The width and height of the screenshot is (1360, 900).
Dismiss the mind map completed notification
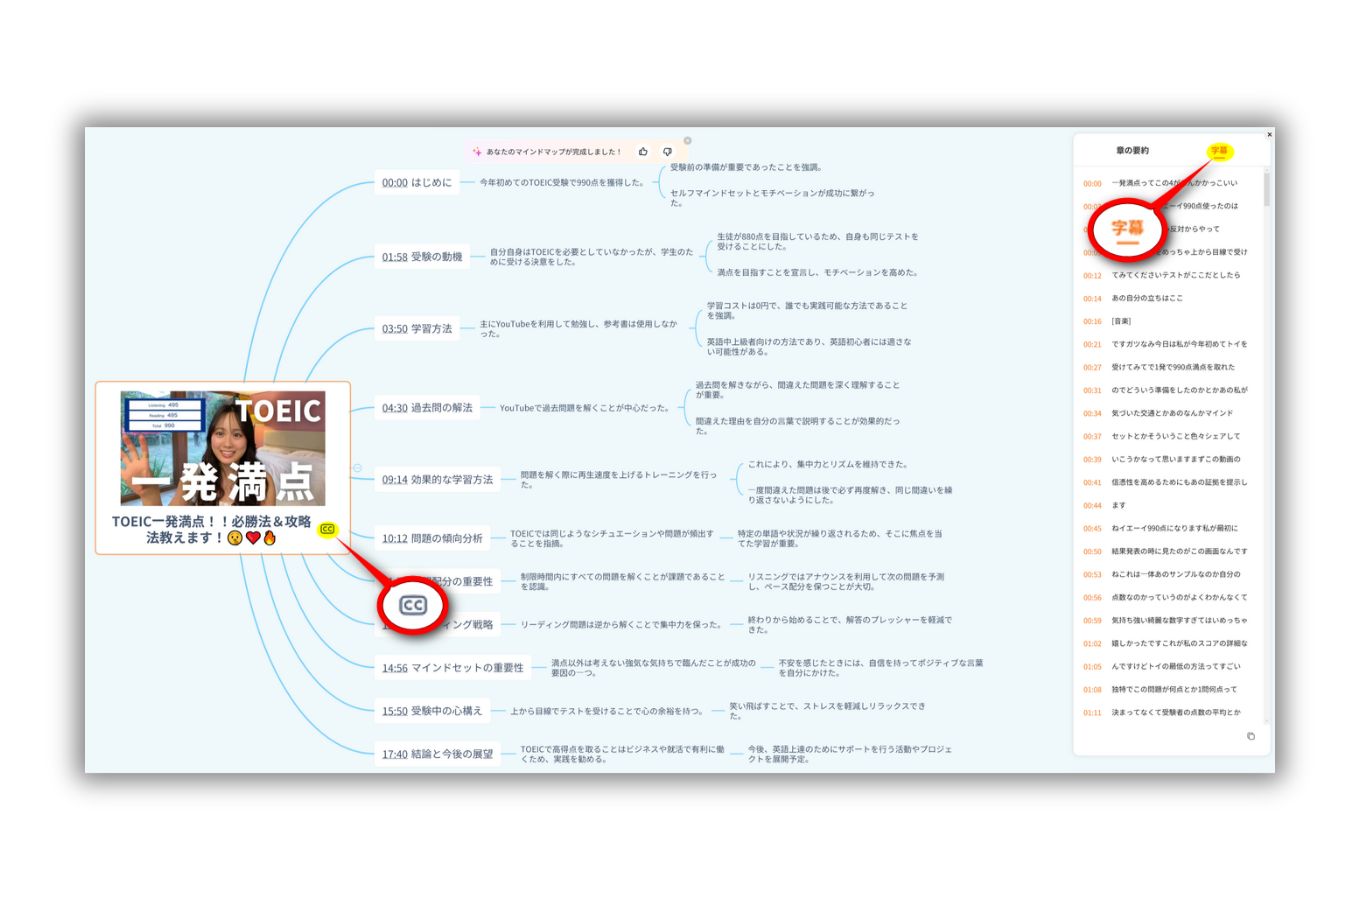click(687, 141)
